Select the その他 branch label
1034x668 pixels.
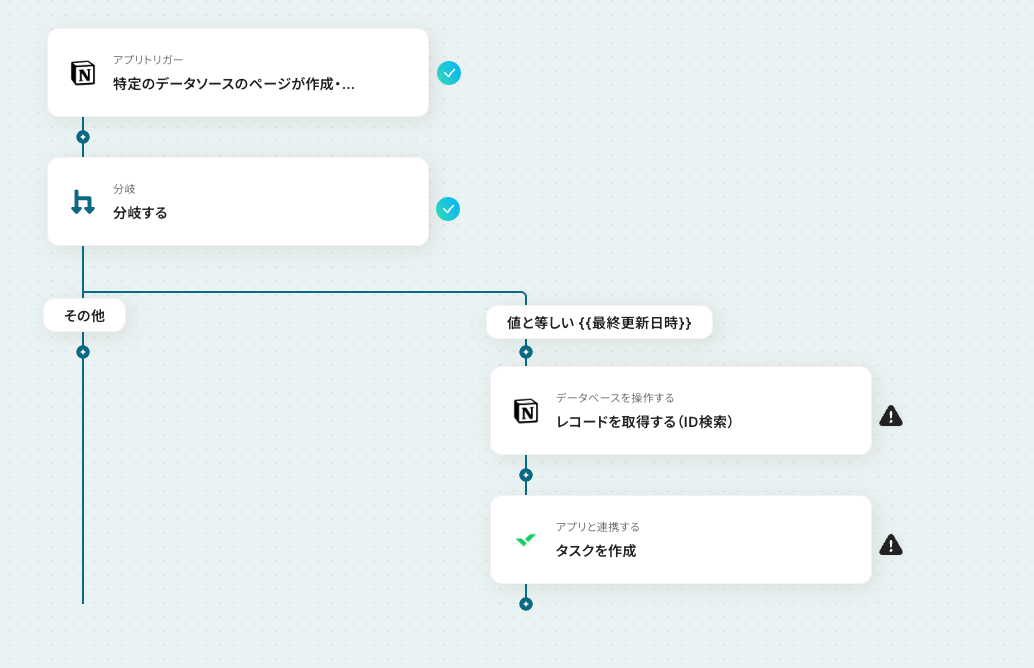[84, 316]
